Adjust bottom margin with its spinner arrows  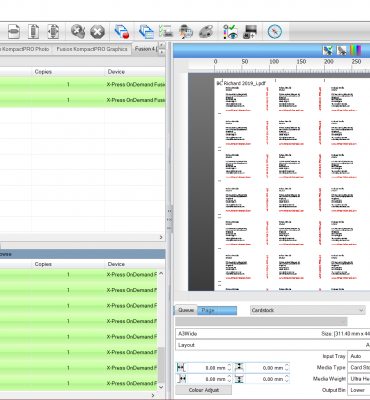pos(287,379)
